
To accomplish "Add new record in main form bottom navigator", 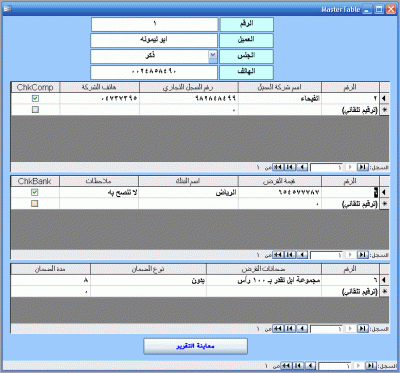I will click(x=286, y=366).
